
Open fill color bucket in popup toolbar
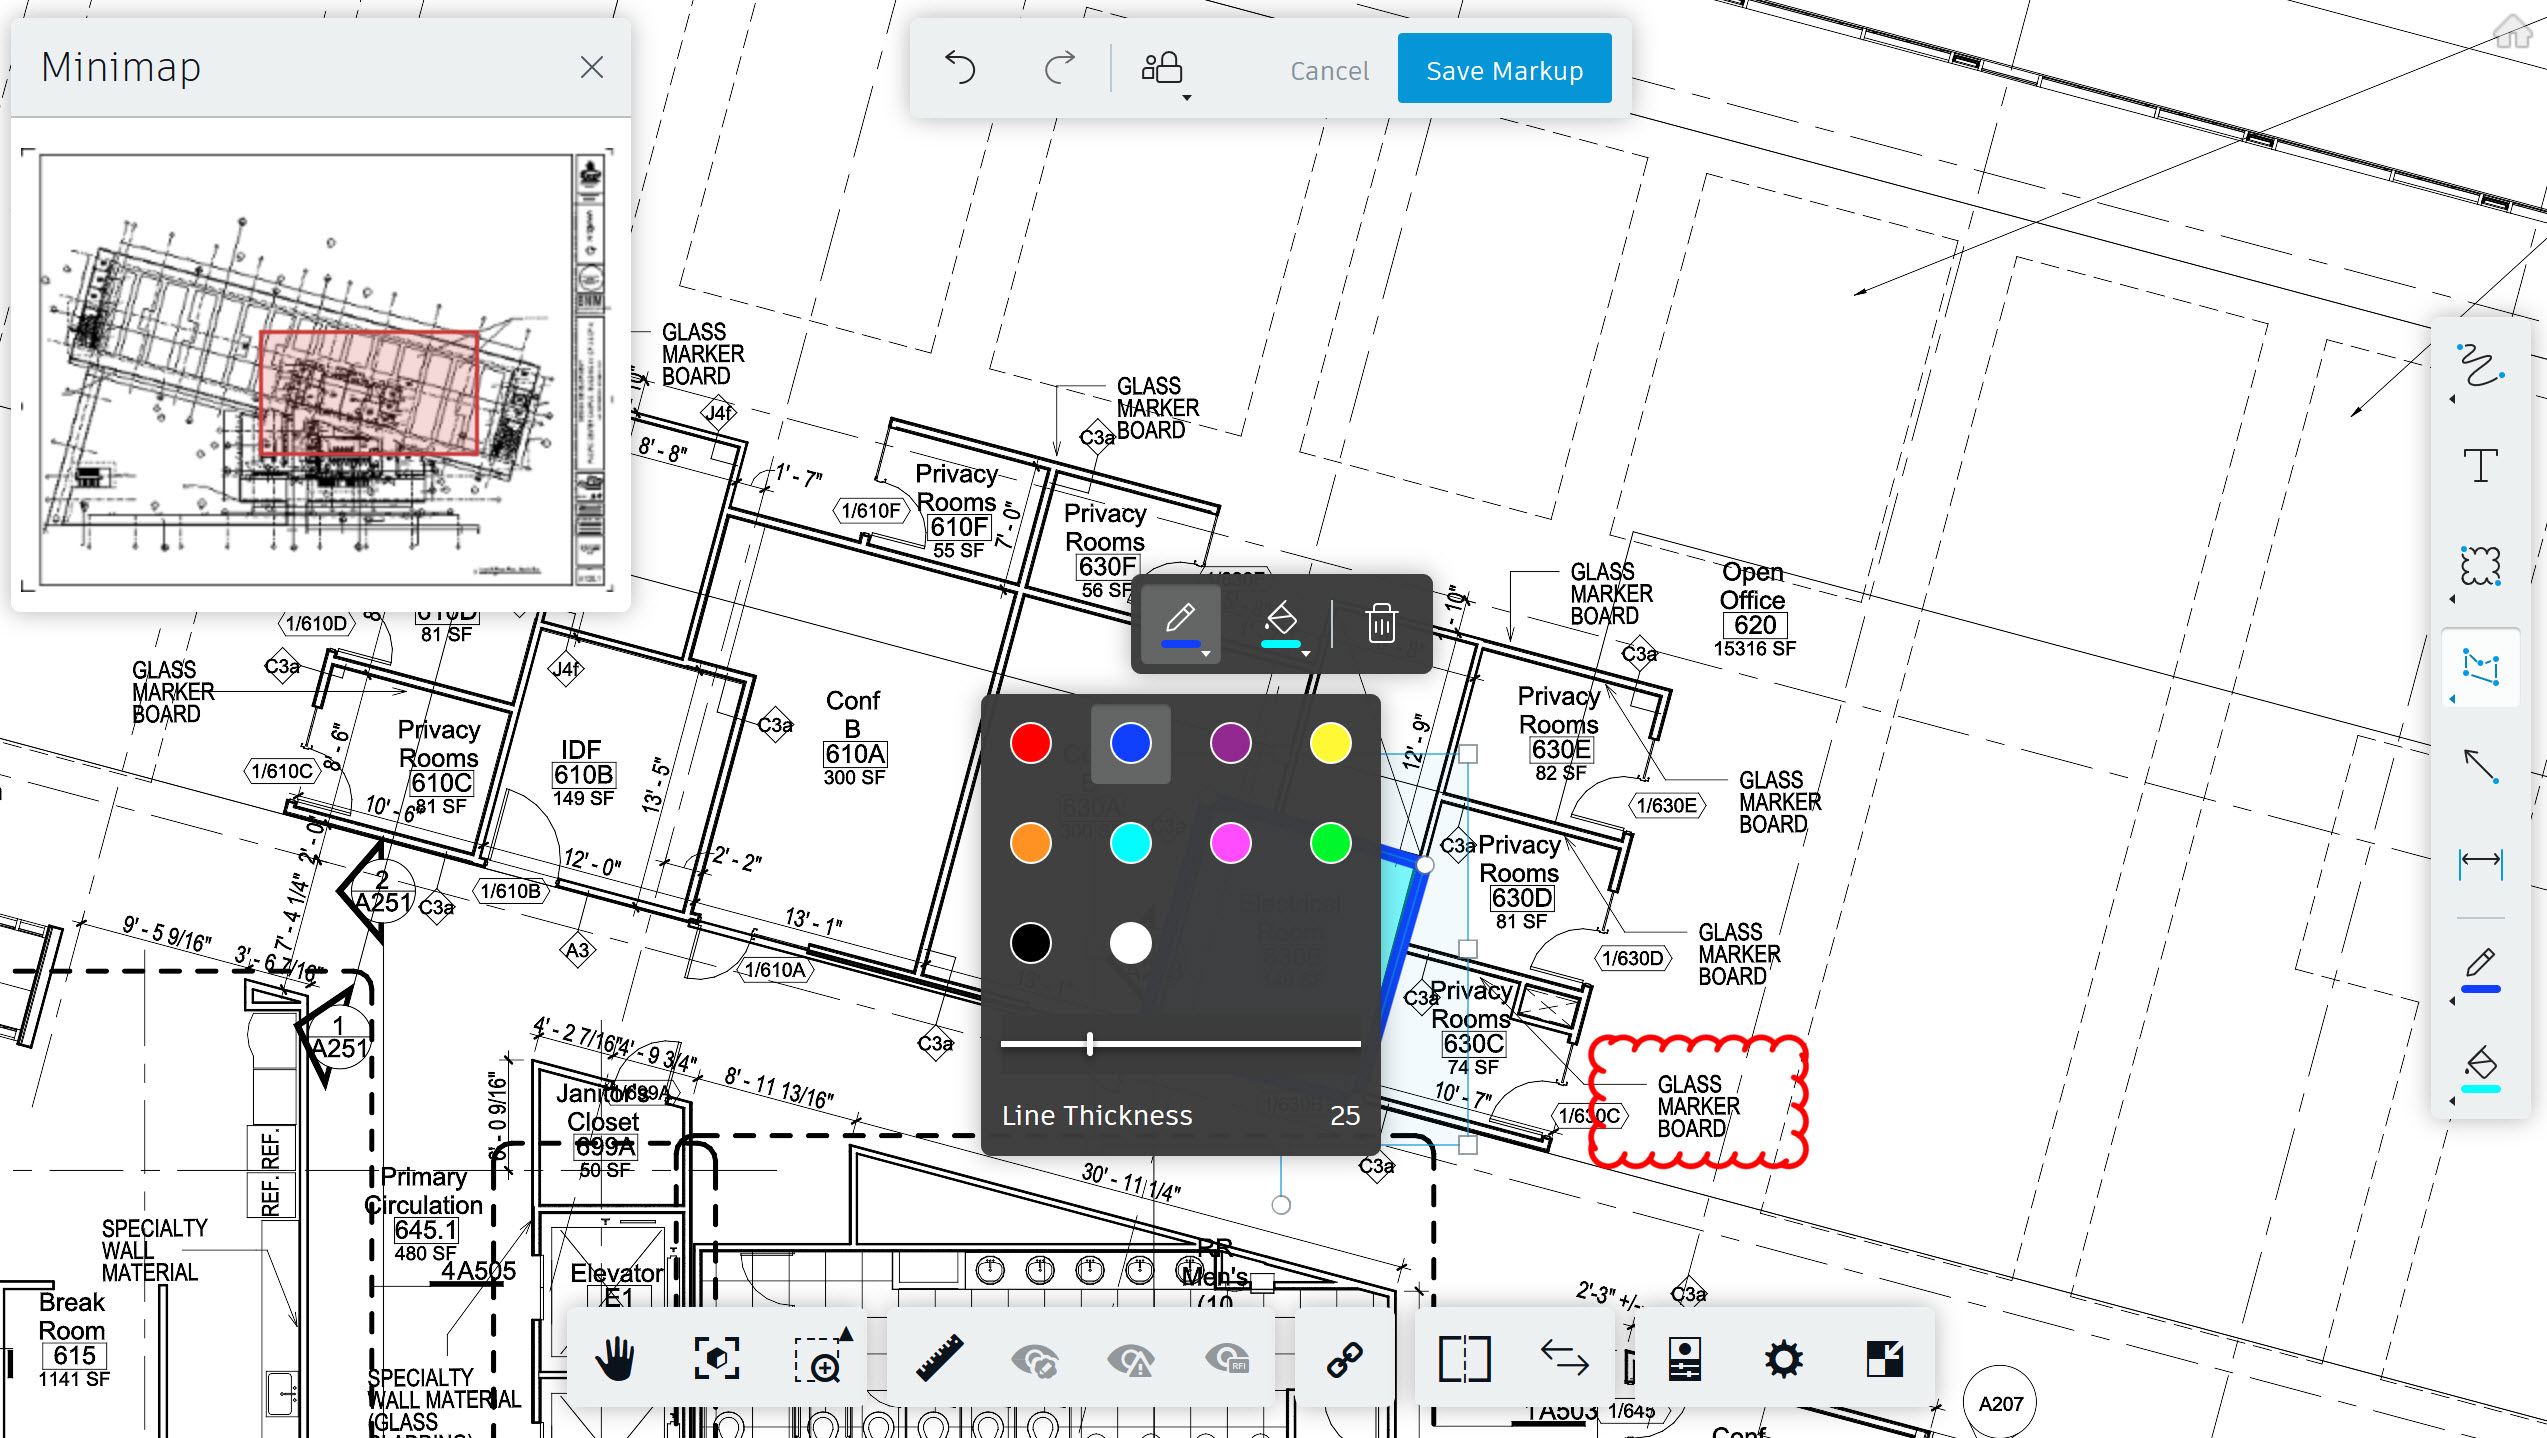click(x=1281, y=624)
